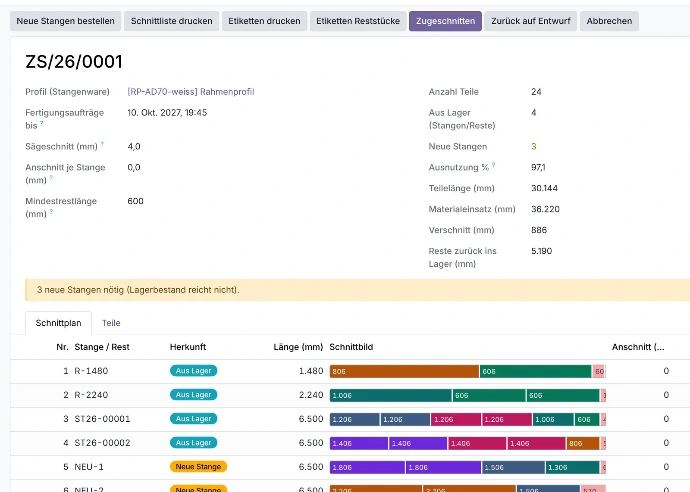Click orange 806 segment in R-1480 cut diagram
The height and width of the screenshot is (492, 690).
[x=404, y=371]
